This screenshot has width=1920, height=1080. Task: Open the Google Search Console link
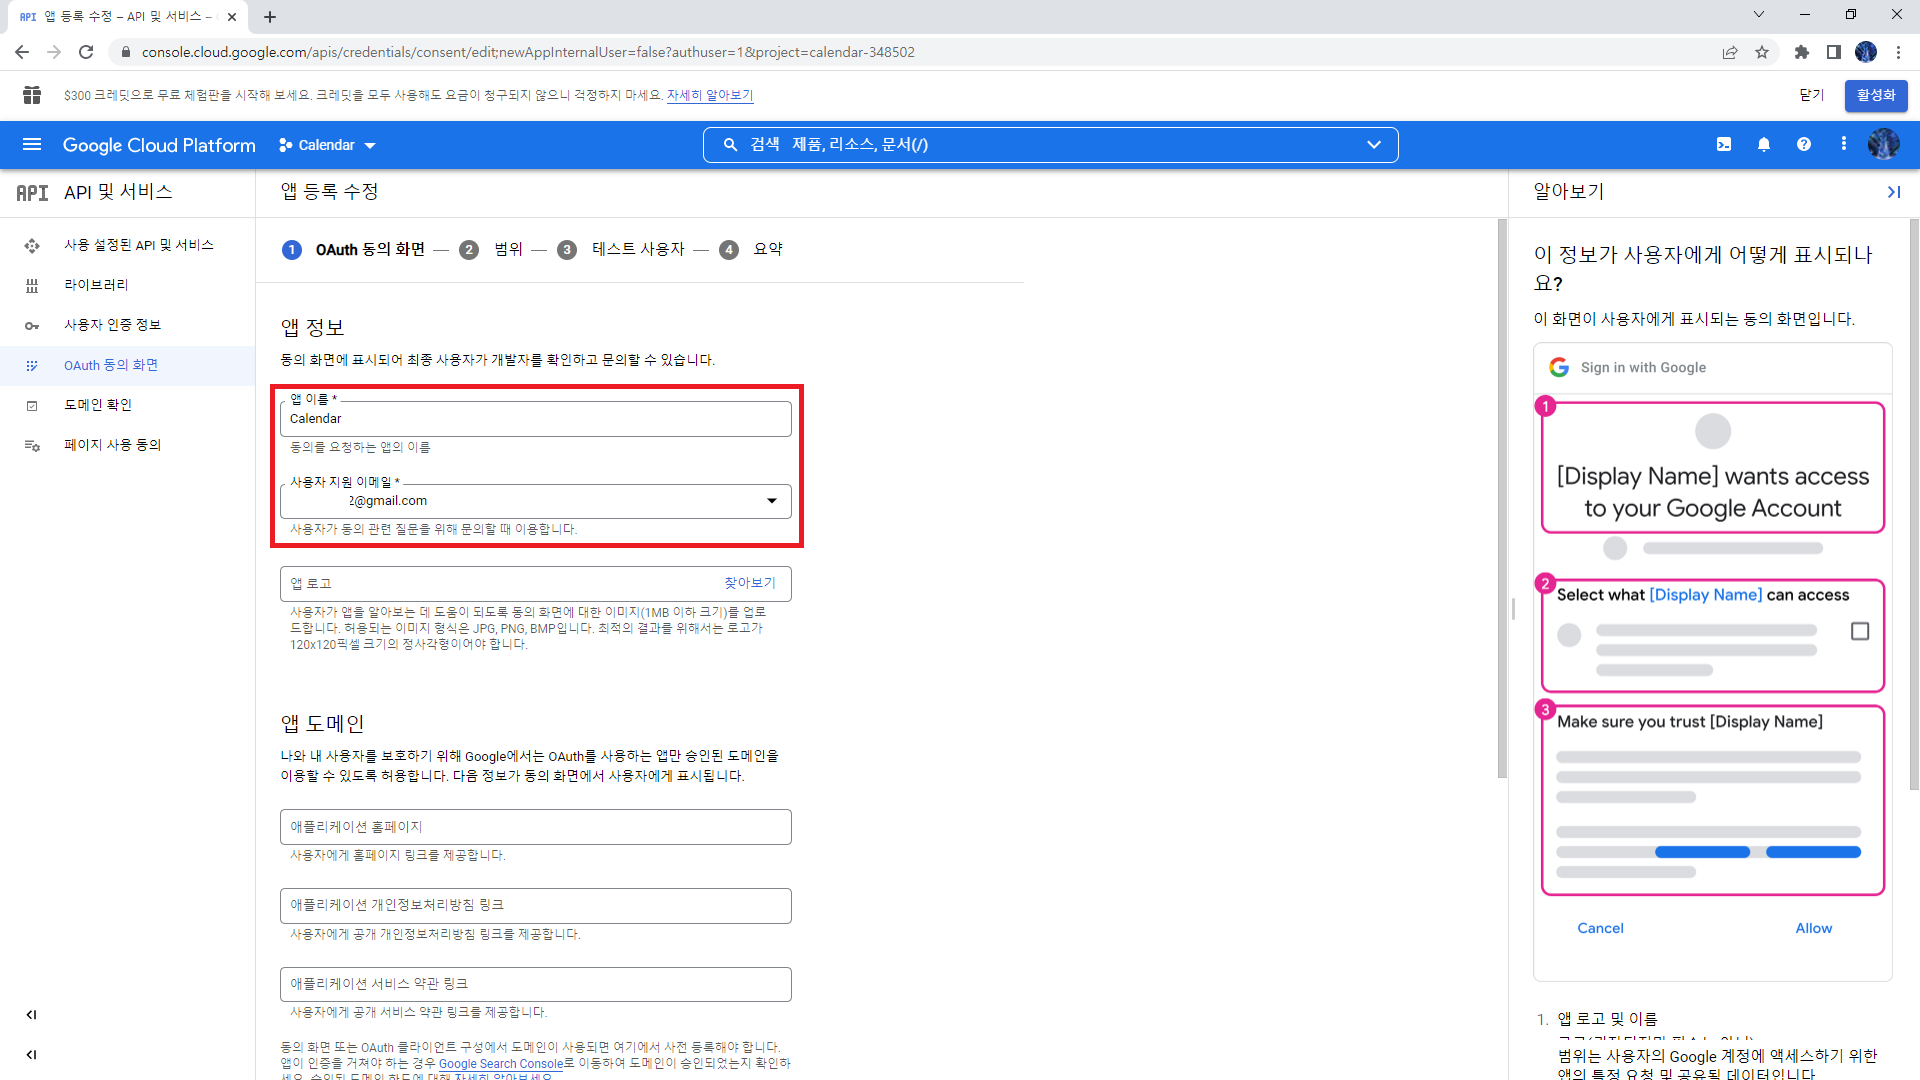pos(501,1064)
